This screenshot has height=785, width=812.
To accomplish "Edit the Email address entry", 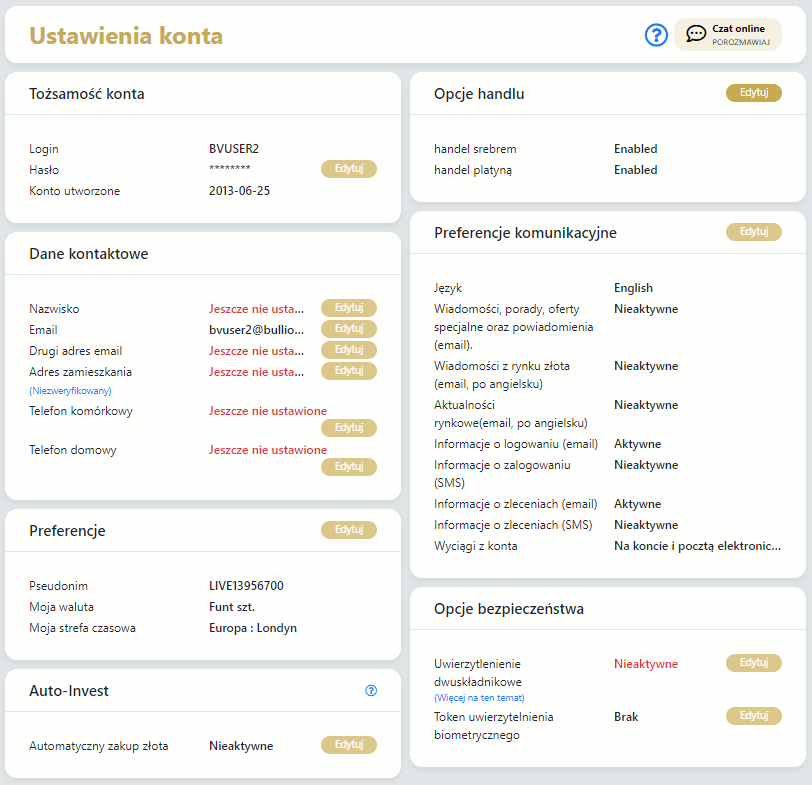I will (348, 329).
